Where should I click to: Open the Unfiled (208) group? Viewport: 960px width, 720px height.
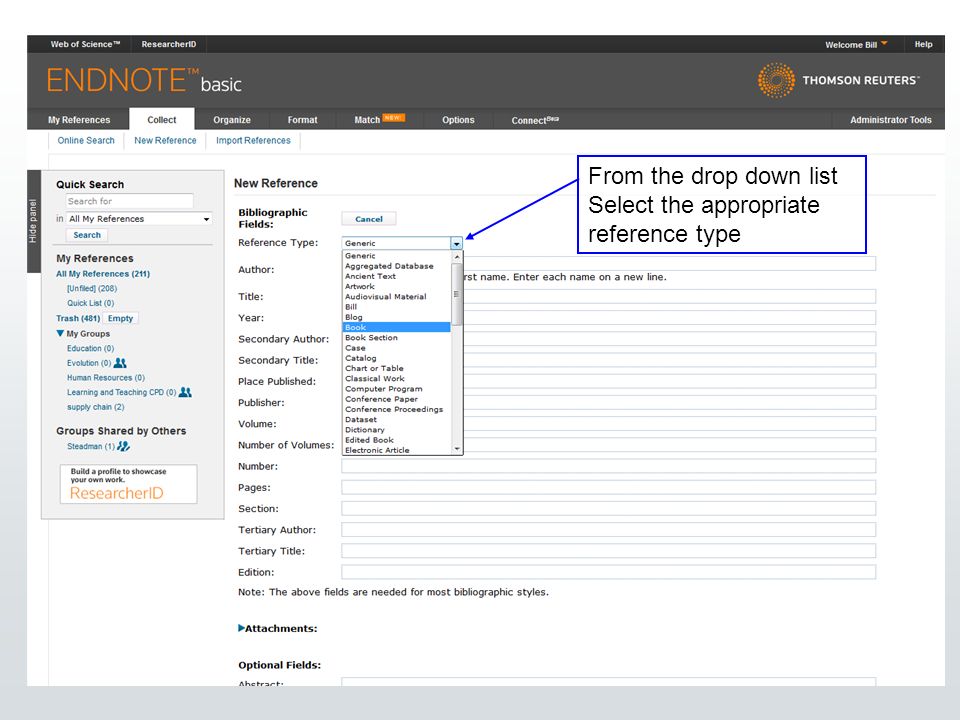coord(92,288)
